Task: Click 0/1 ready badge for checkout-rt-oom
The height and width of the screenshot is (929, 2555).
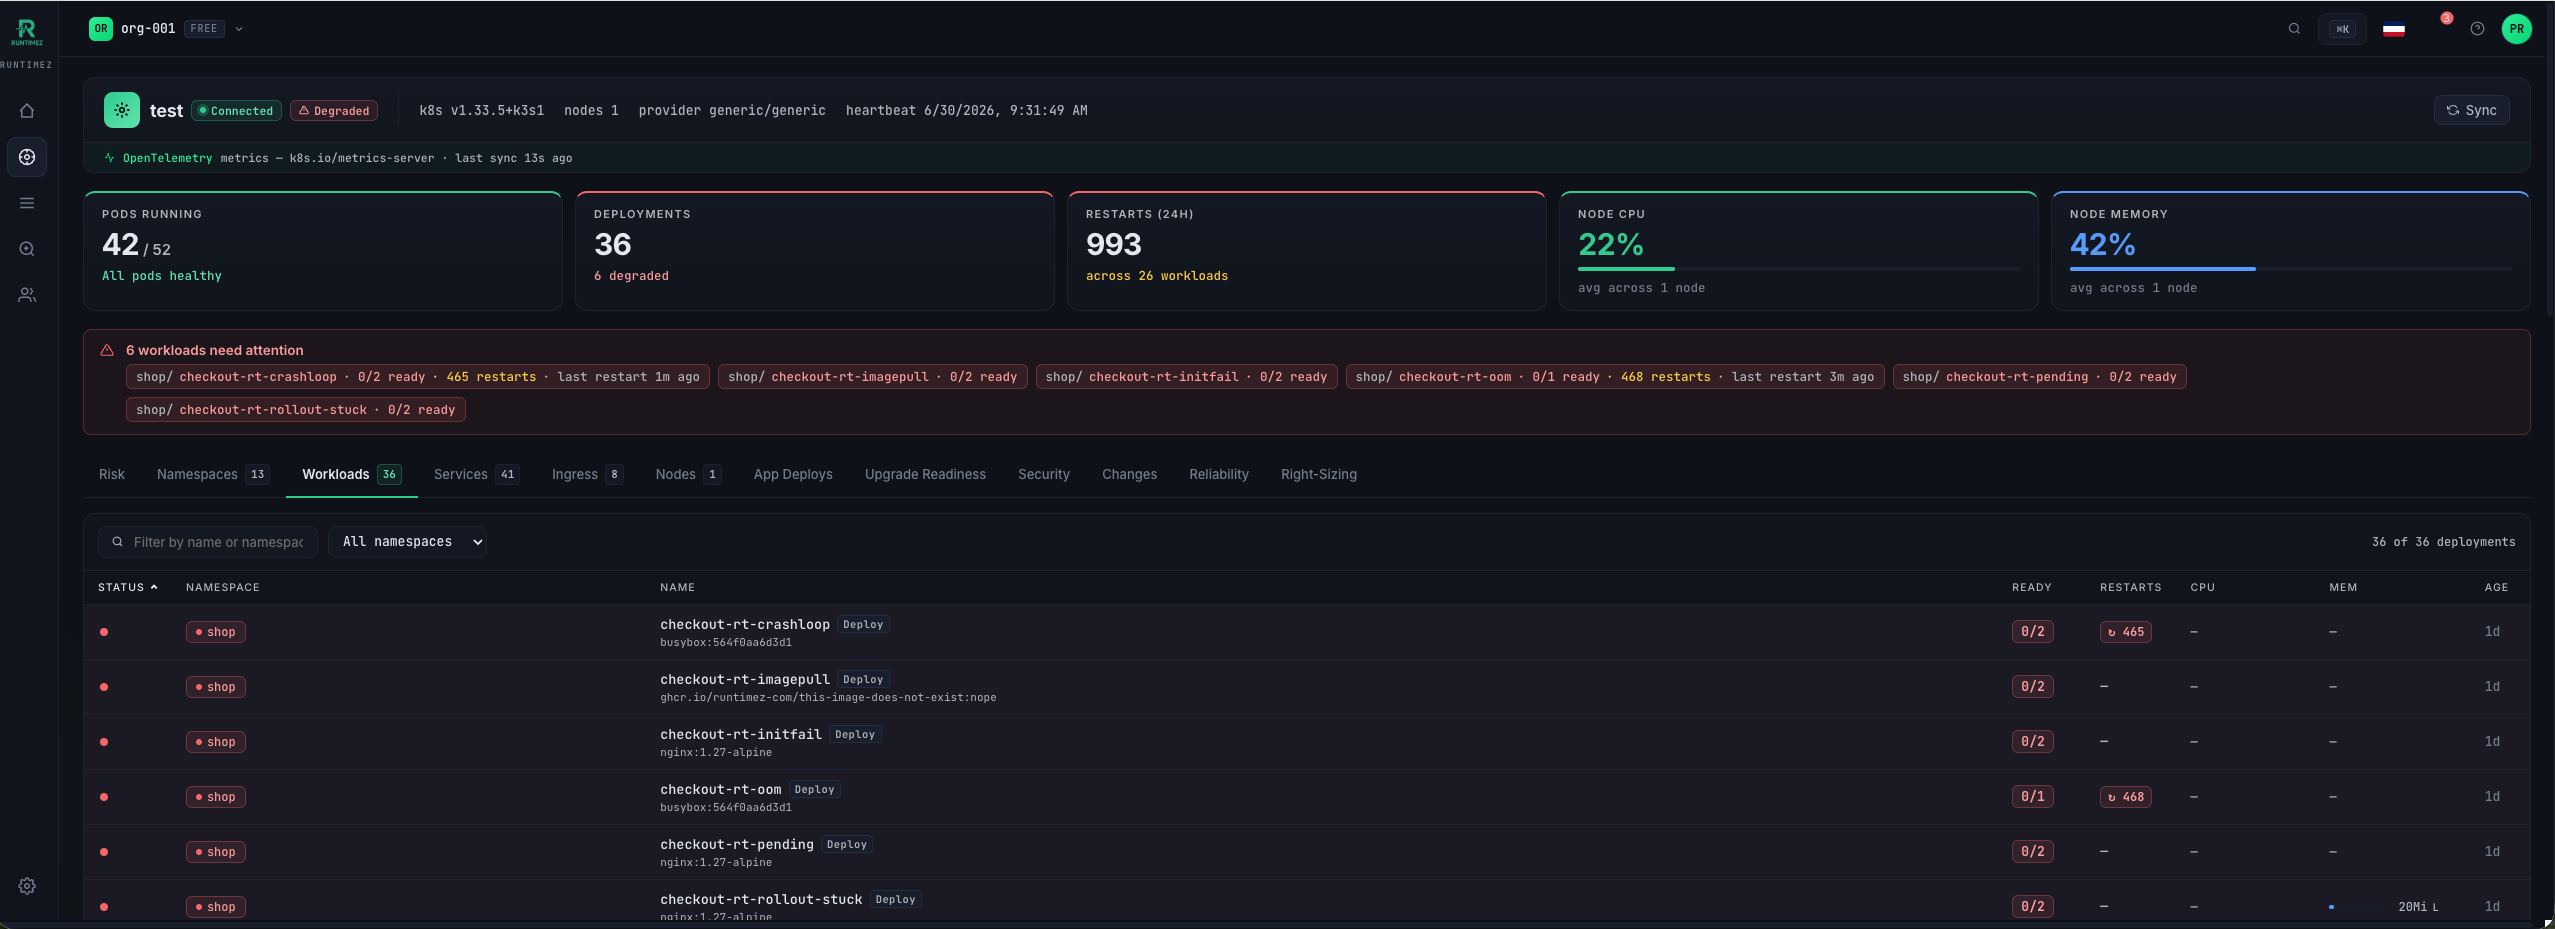Action: coord(2033,797)
